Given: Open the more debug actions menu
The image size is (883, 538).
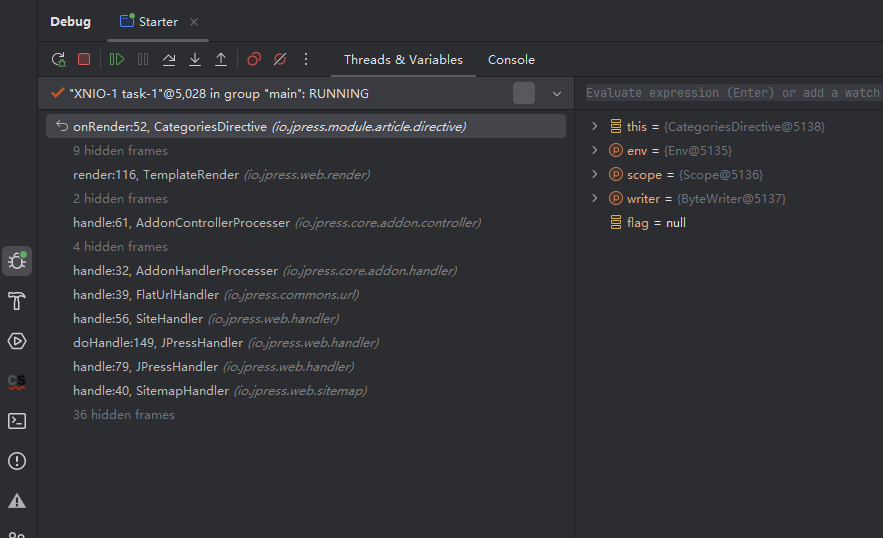Looking at the screenshot, I should 306,60.
